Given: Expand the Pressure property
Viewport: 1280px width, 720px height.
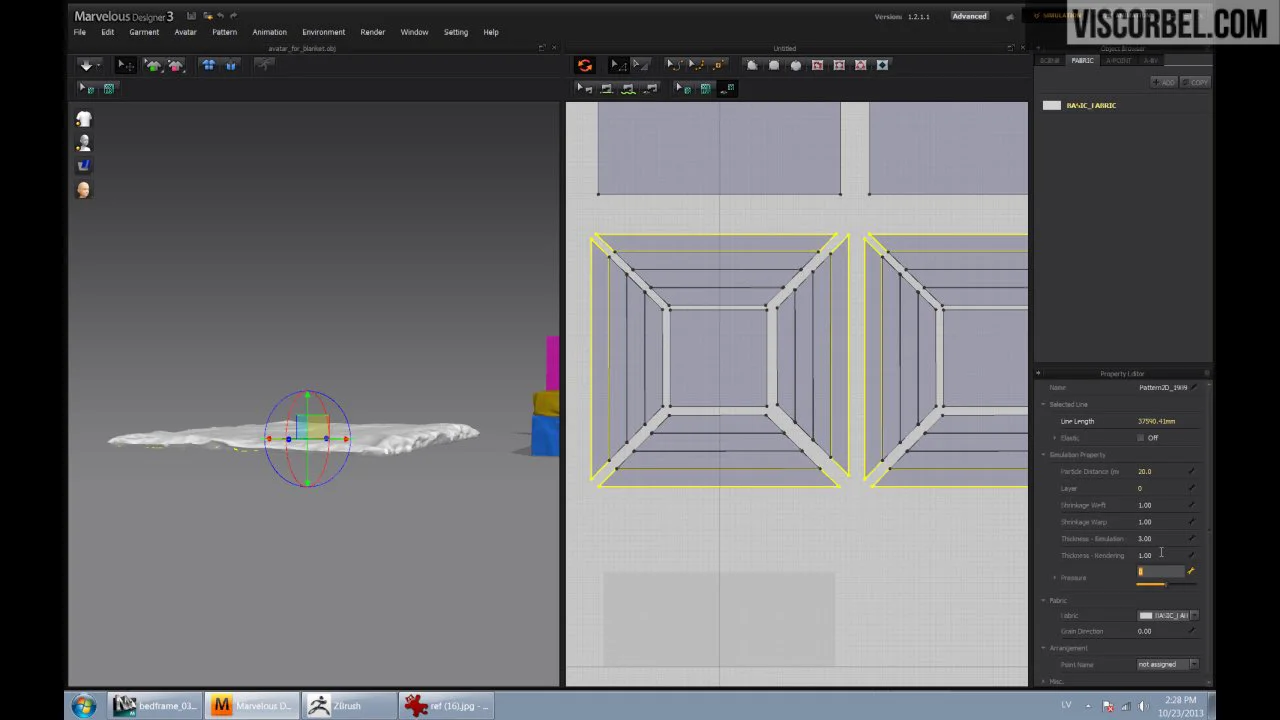Looking at the screenshot, I should coord(1054,578).
